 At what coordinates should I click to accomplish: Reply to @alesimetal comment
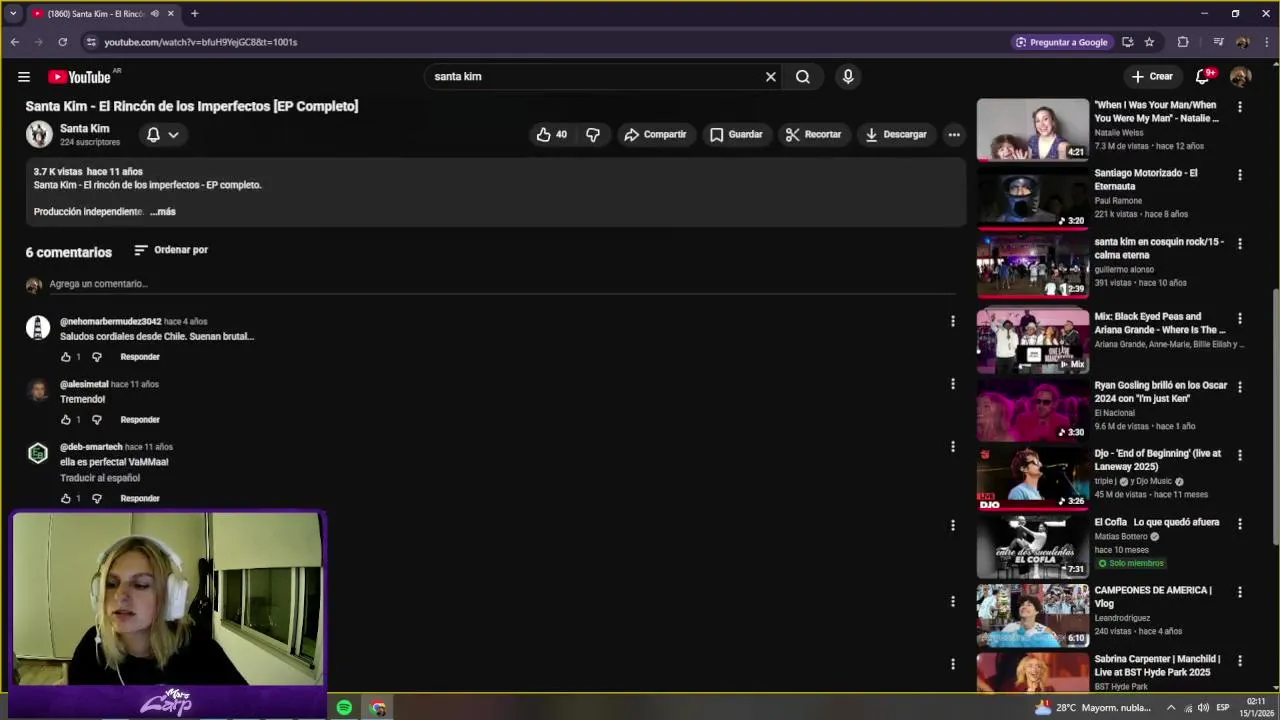(140, 420)
